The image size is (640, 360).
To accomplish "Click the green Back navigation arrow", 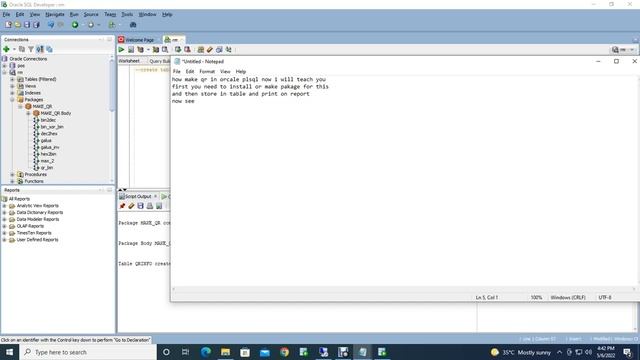I will 75,25.
